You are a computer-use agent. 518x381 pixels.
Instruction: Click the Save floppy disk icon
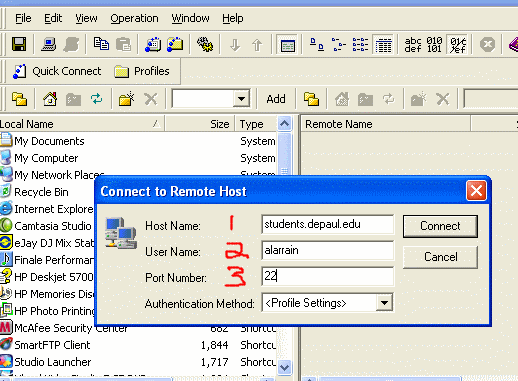point(19,44)
